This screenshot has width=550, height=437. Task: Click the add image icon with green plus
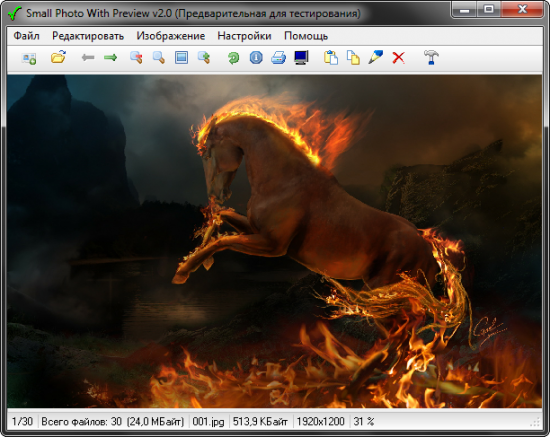coord(29,58)
